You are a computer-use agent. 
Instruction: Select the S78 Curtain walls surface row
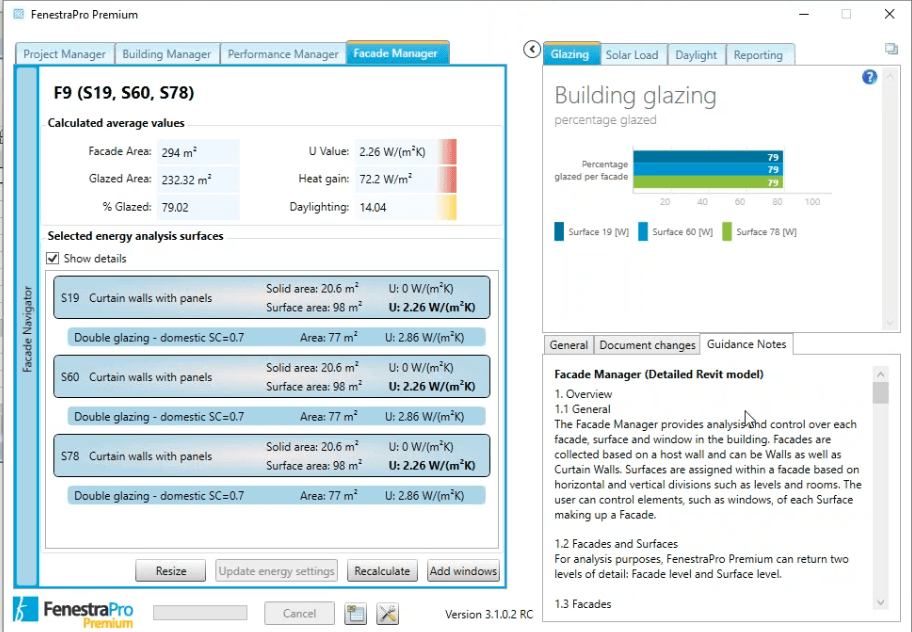coord(269,456)
